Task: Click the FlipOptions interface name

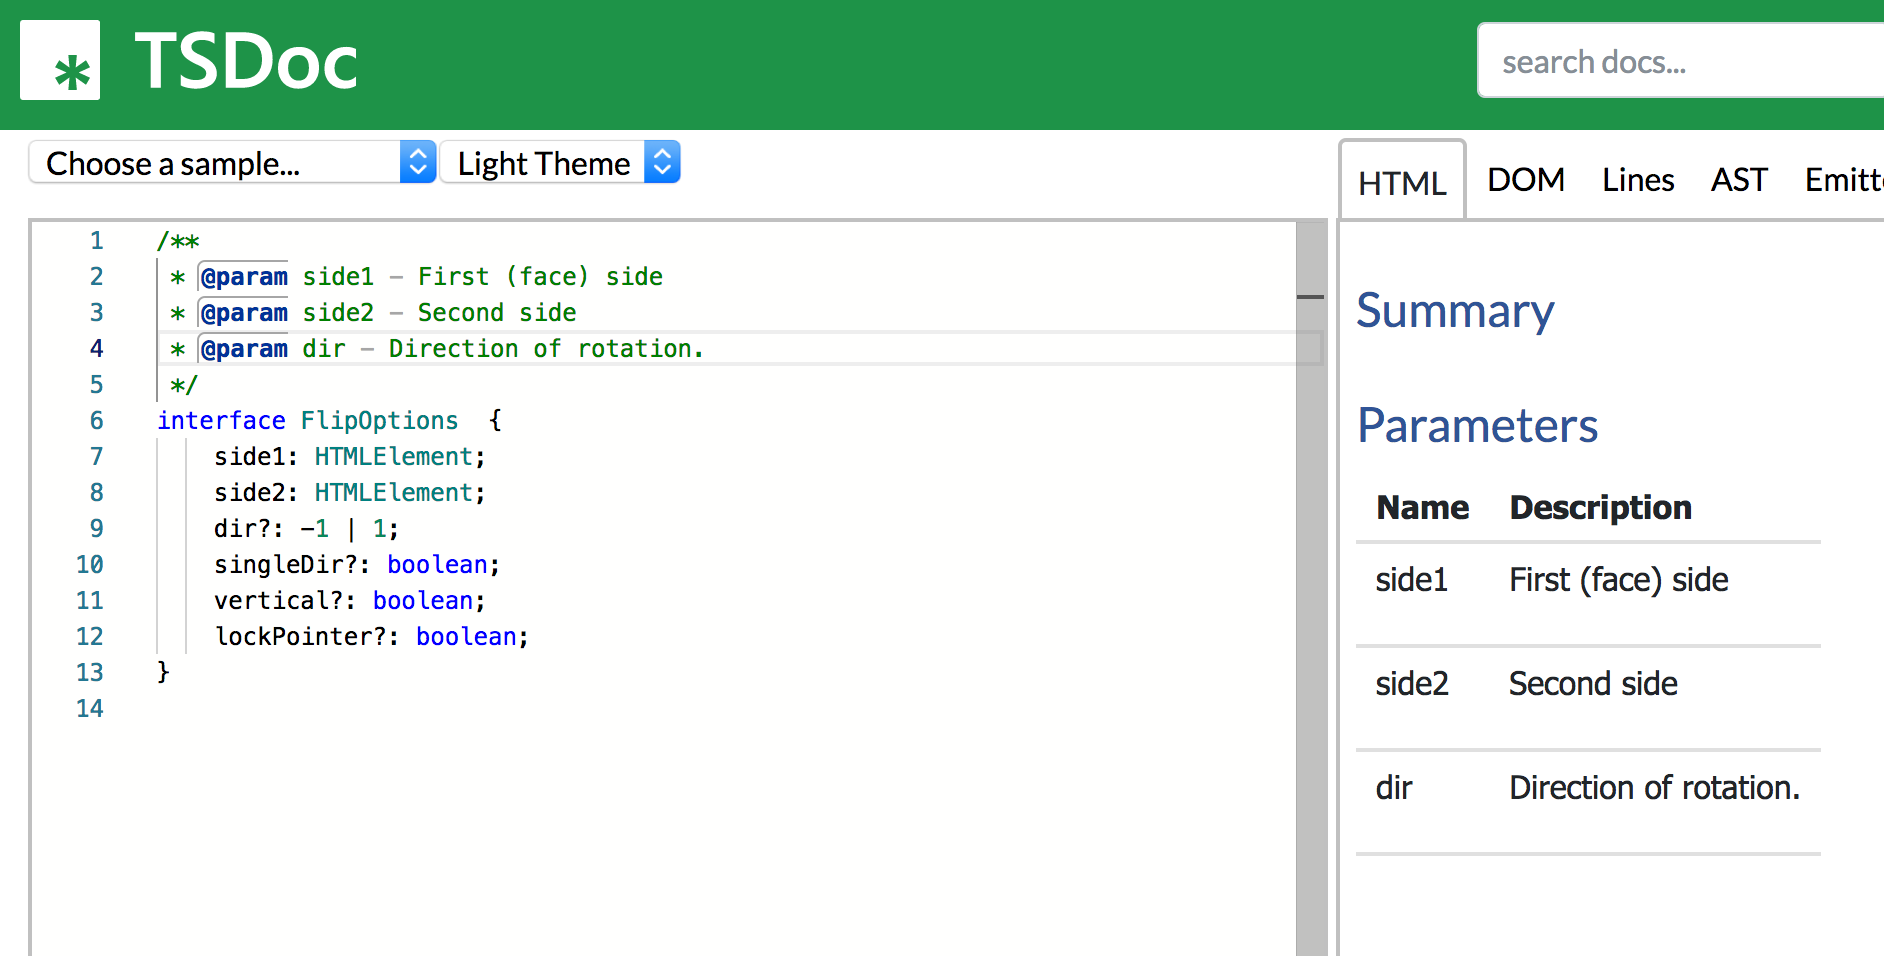Action: (380, 421)
